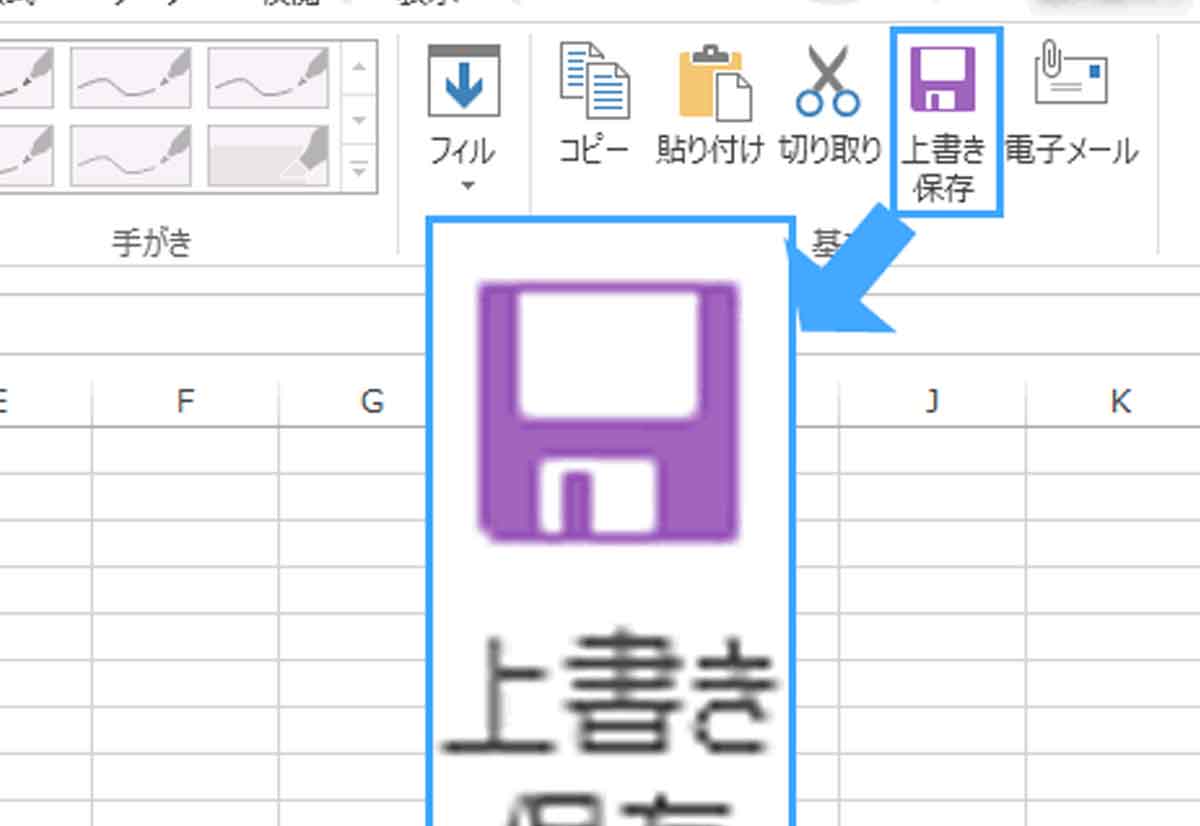Choose the bottom-left pen stroke thumbnail
The width and height of the screenshot is (1200, 826).
click(x=25, y=155)
